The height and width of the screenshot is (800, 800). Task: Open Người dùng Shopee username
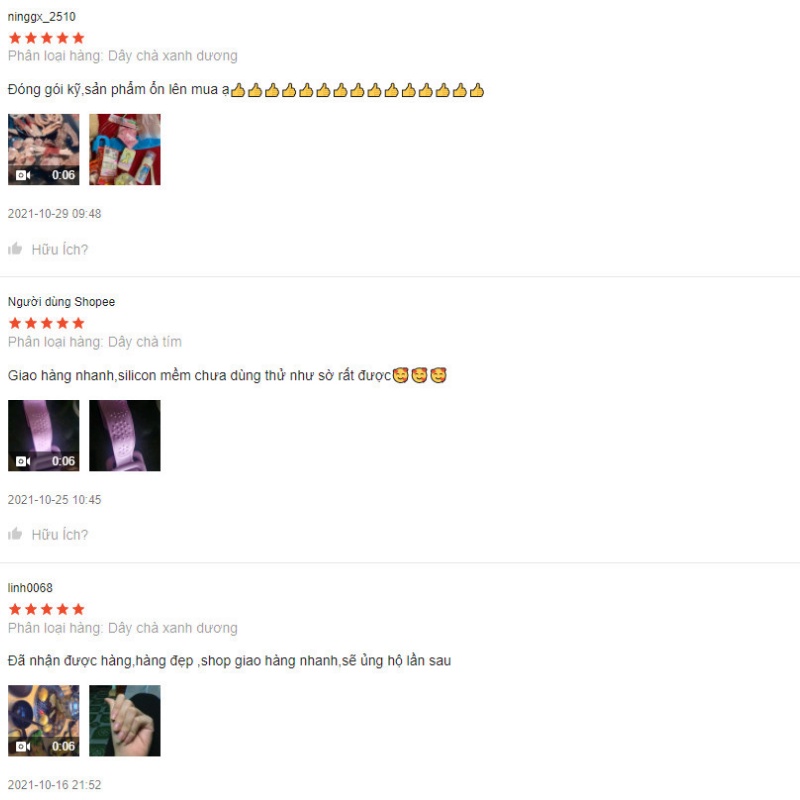pyautogui.click(x=61, y=302)
